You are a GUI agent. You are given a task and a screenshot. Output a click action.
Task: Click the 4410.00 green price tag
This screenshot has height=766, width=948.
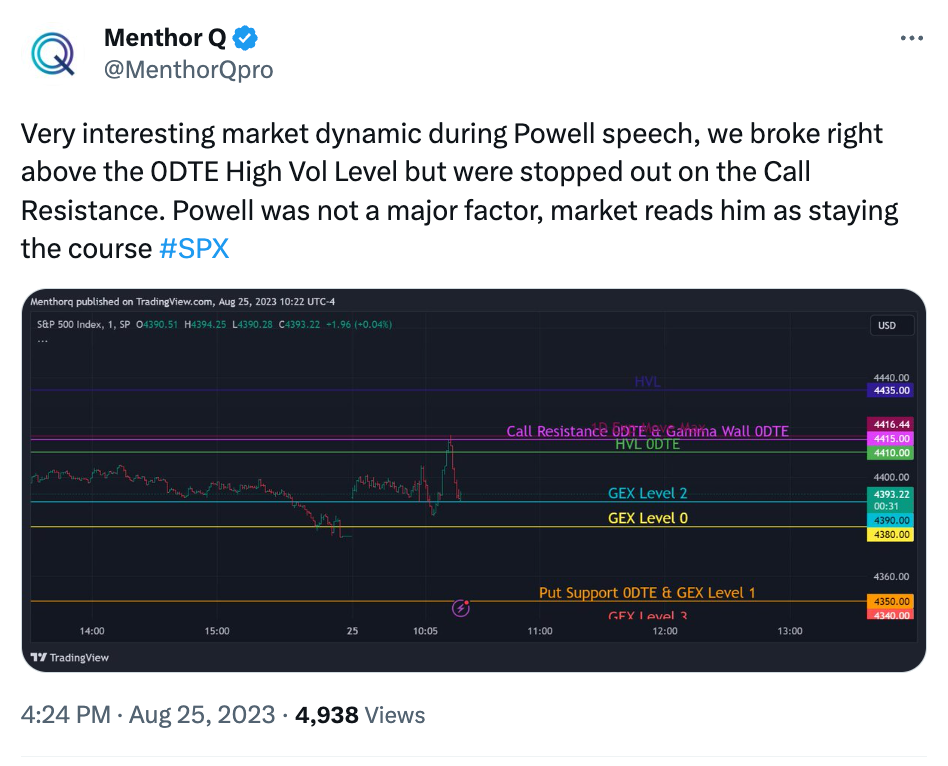[x=891, y=453]
